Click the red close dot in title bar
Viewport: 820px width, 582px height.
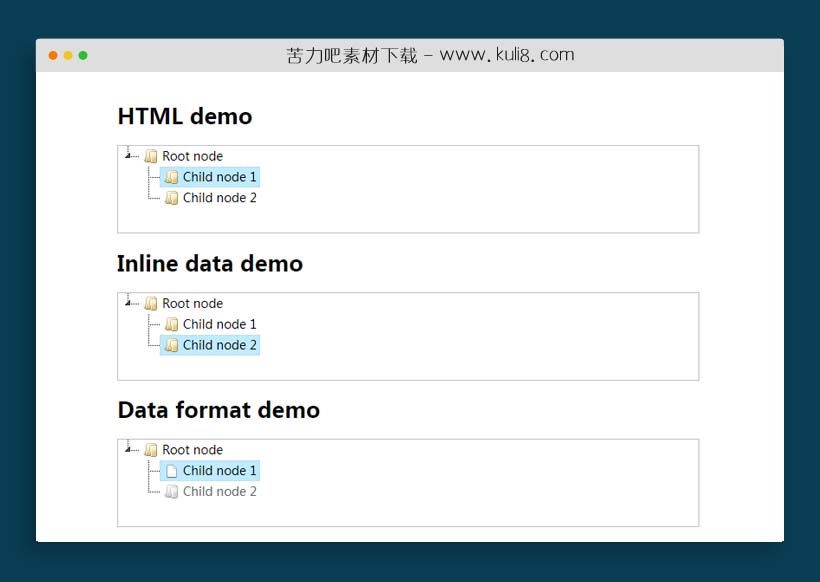coord(53,55)
